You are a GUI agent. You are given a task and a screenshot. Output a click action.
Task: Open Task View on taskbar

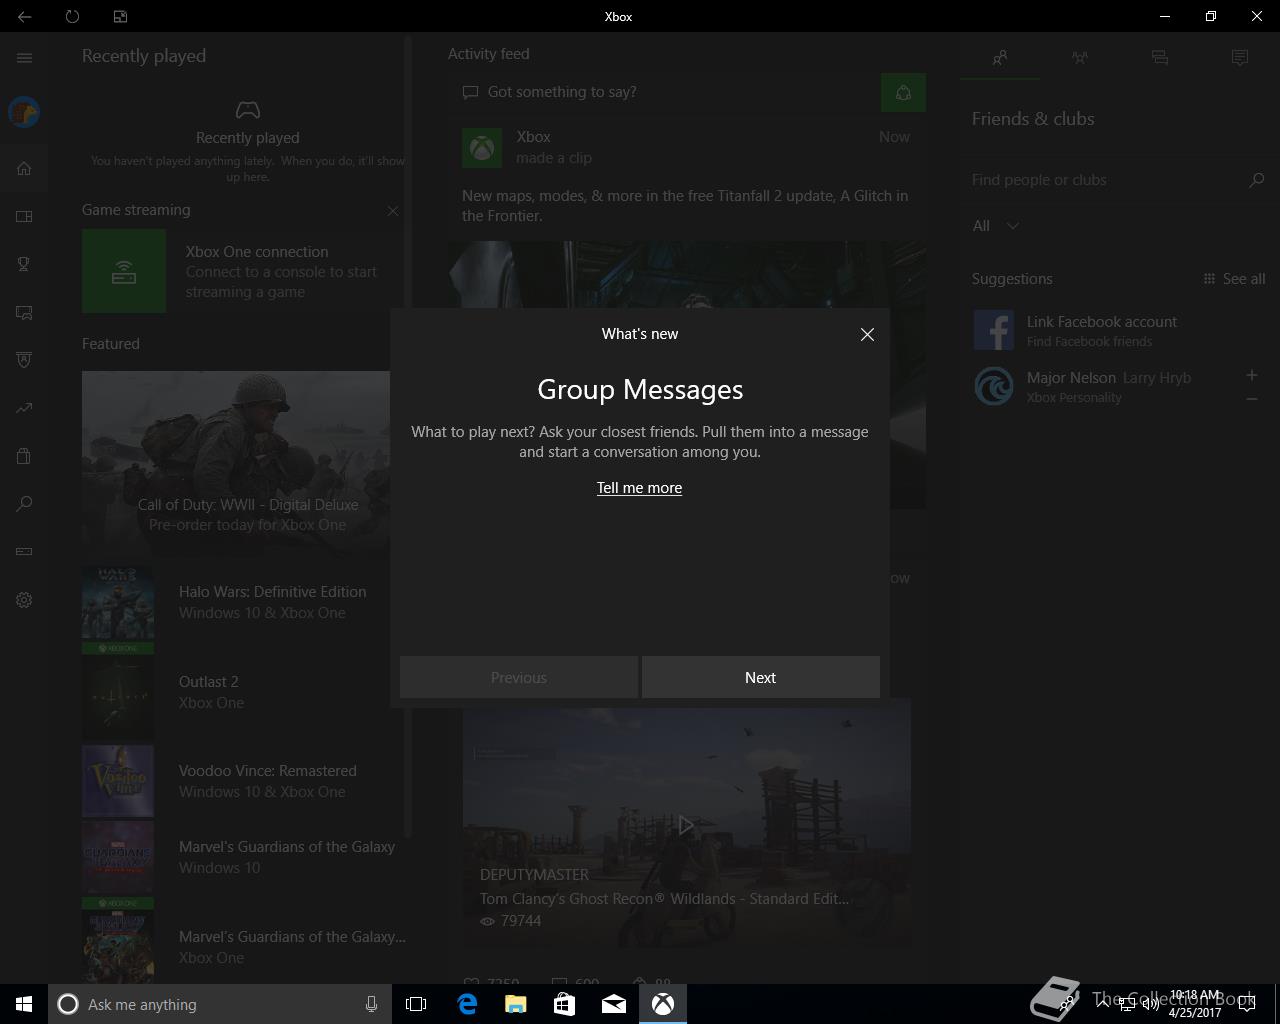pos(416,1004)
